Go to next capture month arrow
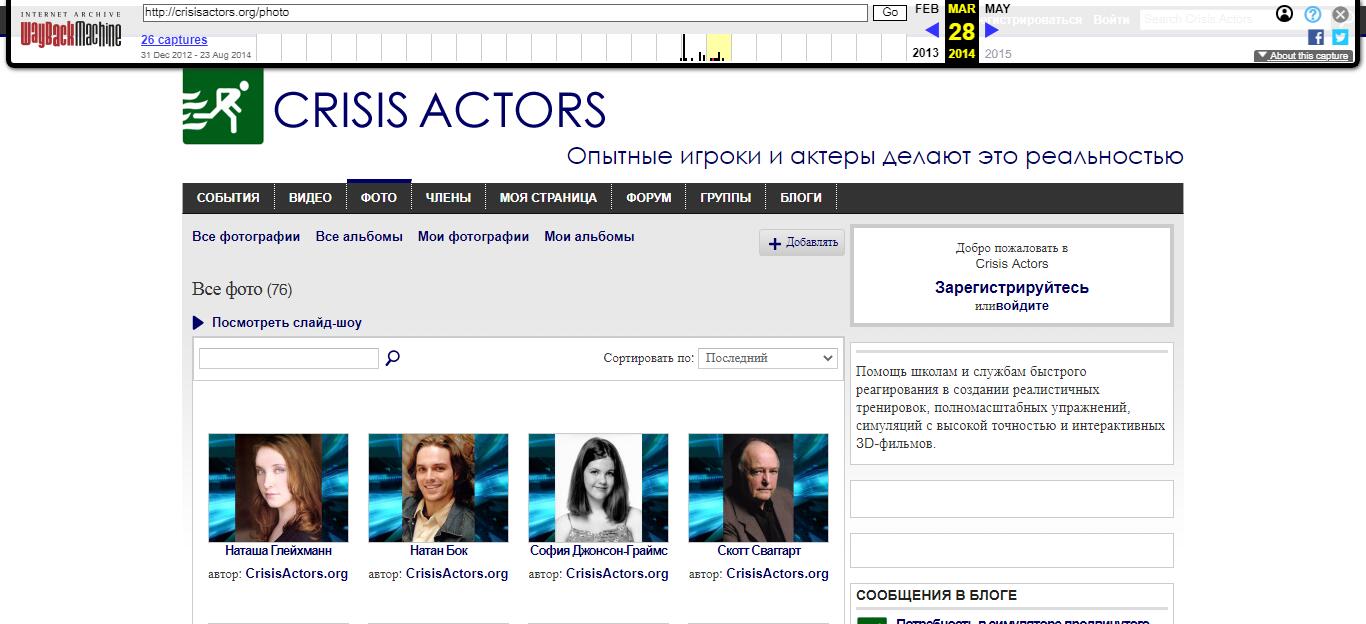The image size is (1366, 624). (992, 30)
